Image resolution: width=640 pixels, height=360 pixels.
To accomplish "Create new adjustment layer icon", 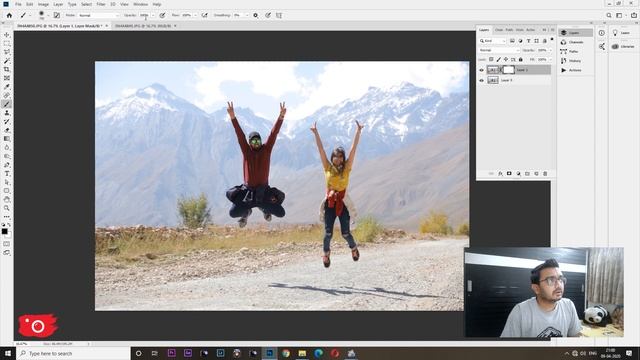I will (x=518, y=173).
